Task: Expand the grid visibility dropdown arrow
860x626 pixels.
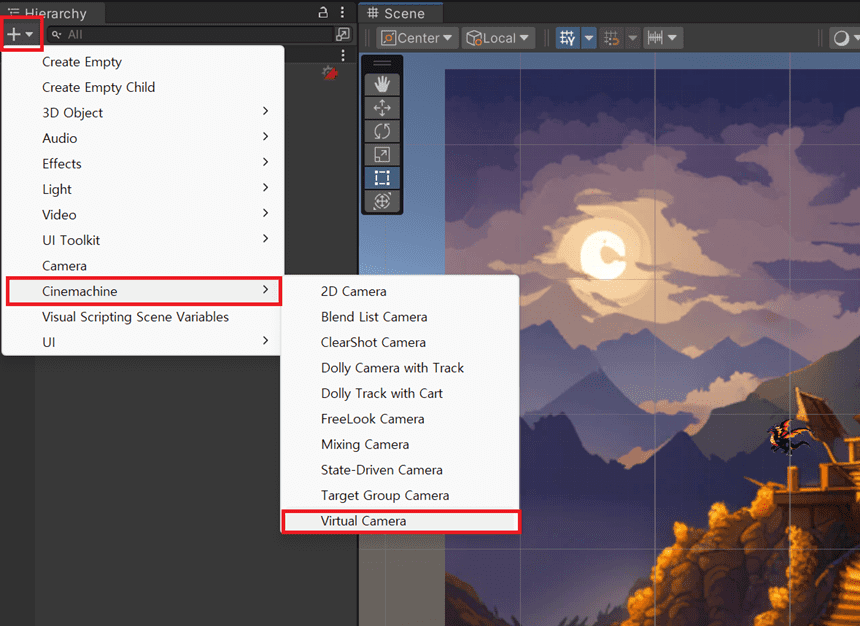Action: point(589,38)
